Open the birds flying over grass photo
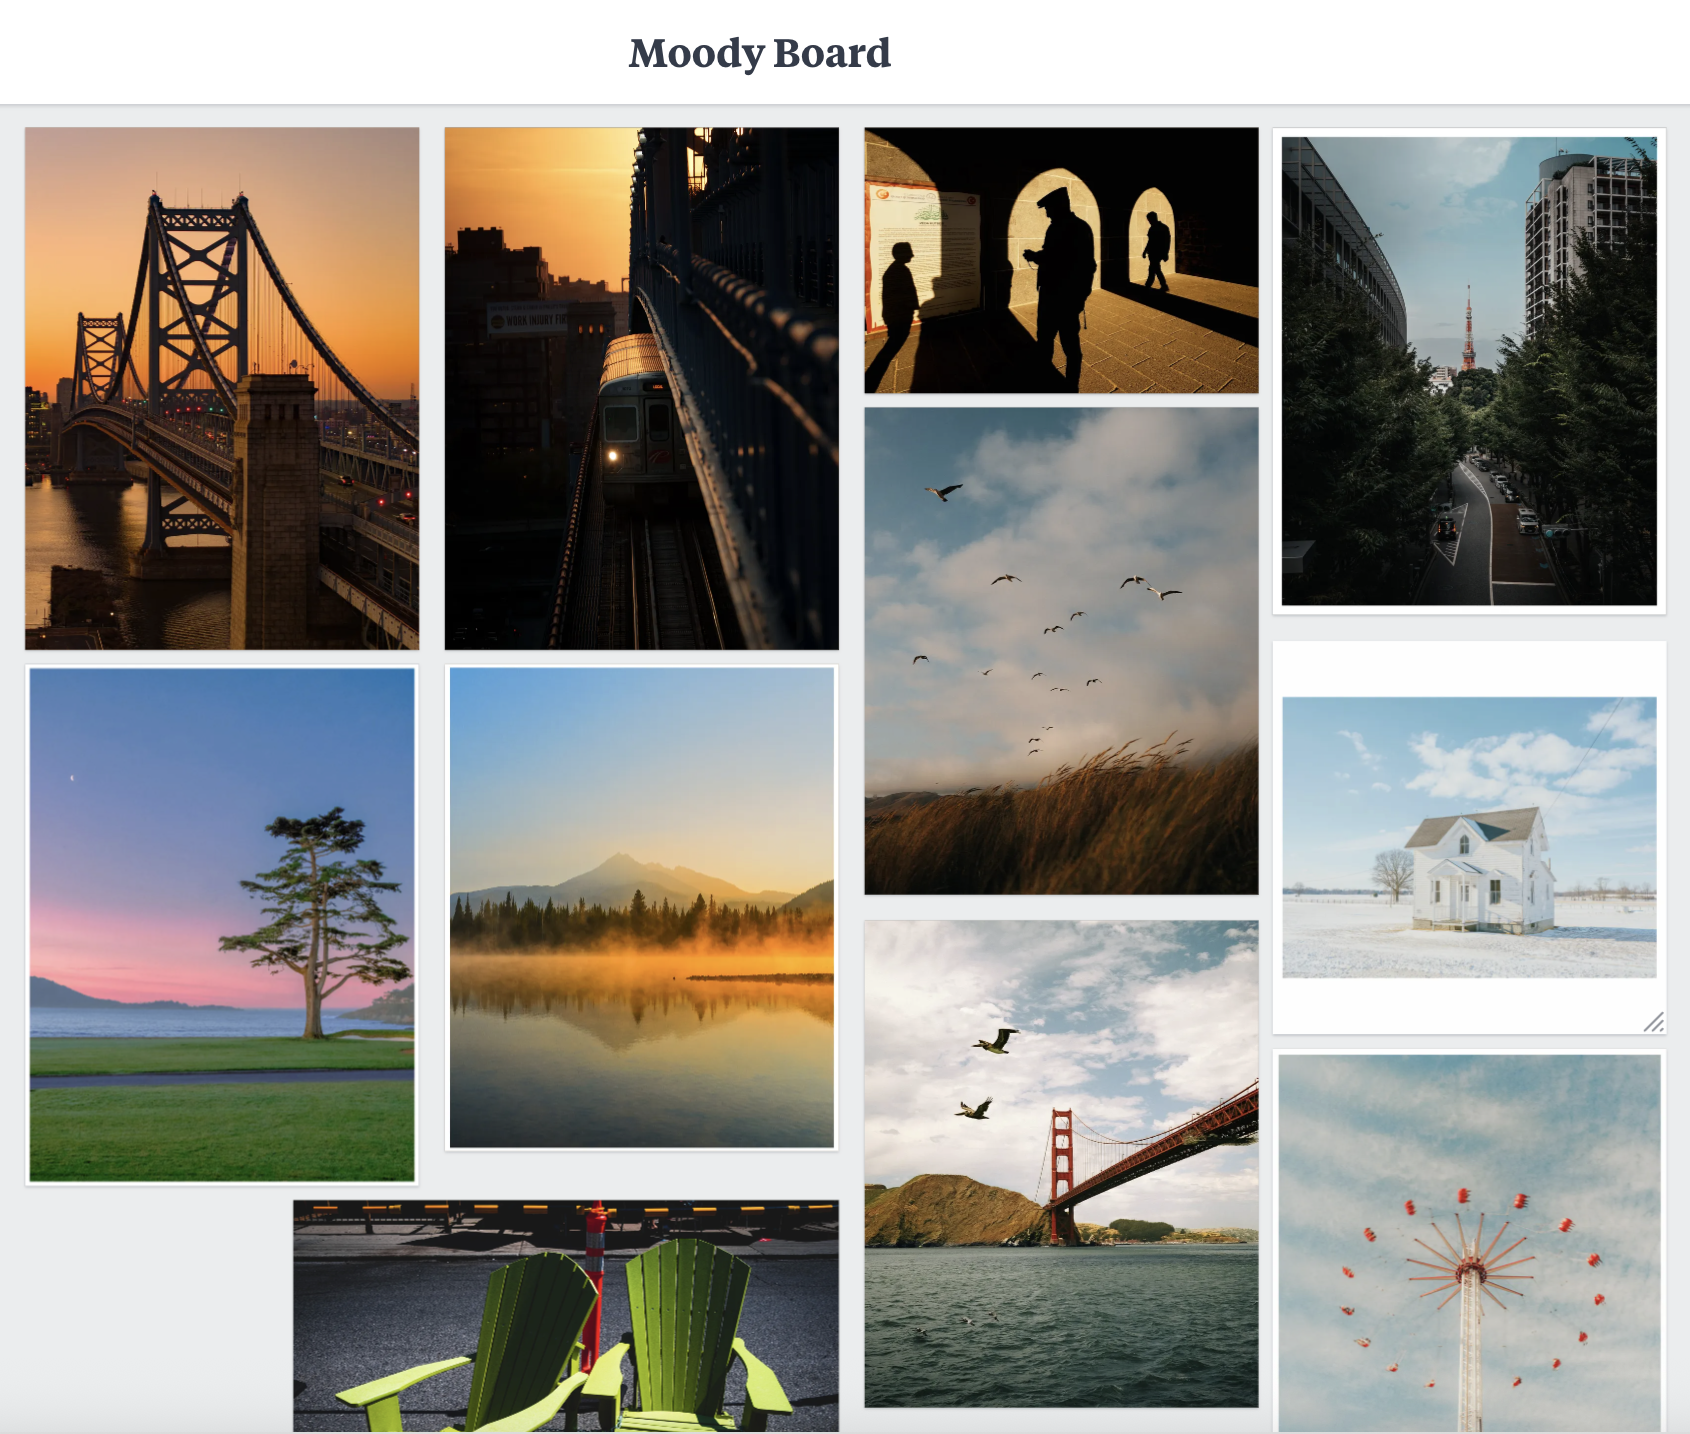The height and width of the screenshot is (1434, 1690). [1061, 651]
